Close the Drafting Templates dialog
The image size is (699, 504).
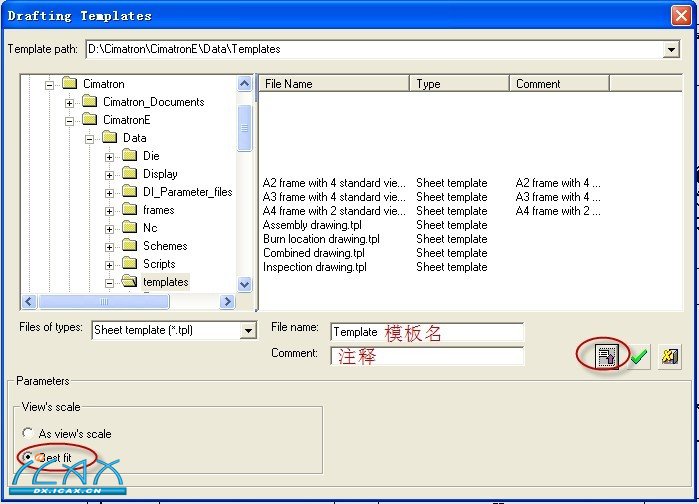(x=681, y=16)
